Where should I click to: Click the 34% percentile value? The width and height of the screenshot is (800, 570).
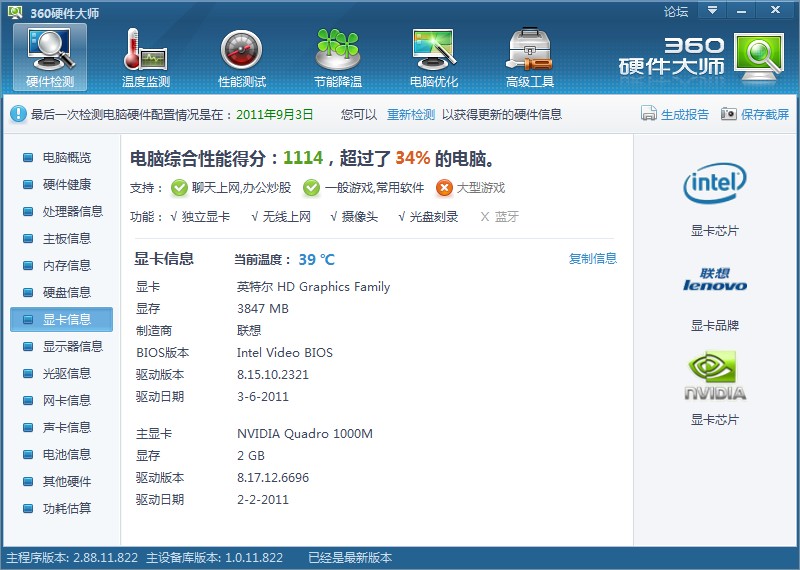click(x=413, y=158)
